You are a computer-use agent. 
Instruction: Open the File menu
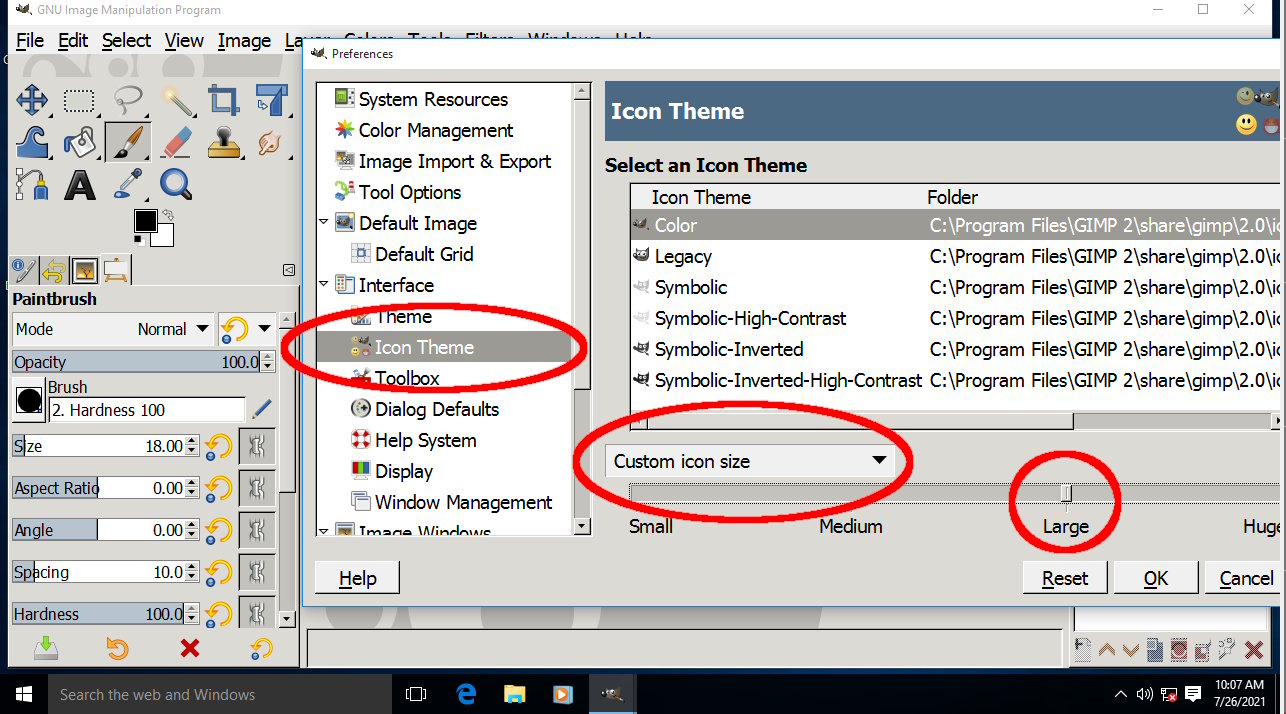(30, 41)
